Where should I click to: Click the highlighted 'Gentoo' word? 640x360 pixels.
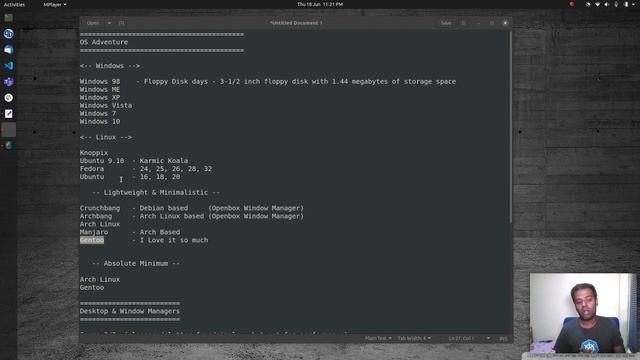(92, 240)
